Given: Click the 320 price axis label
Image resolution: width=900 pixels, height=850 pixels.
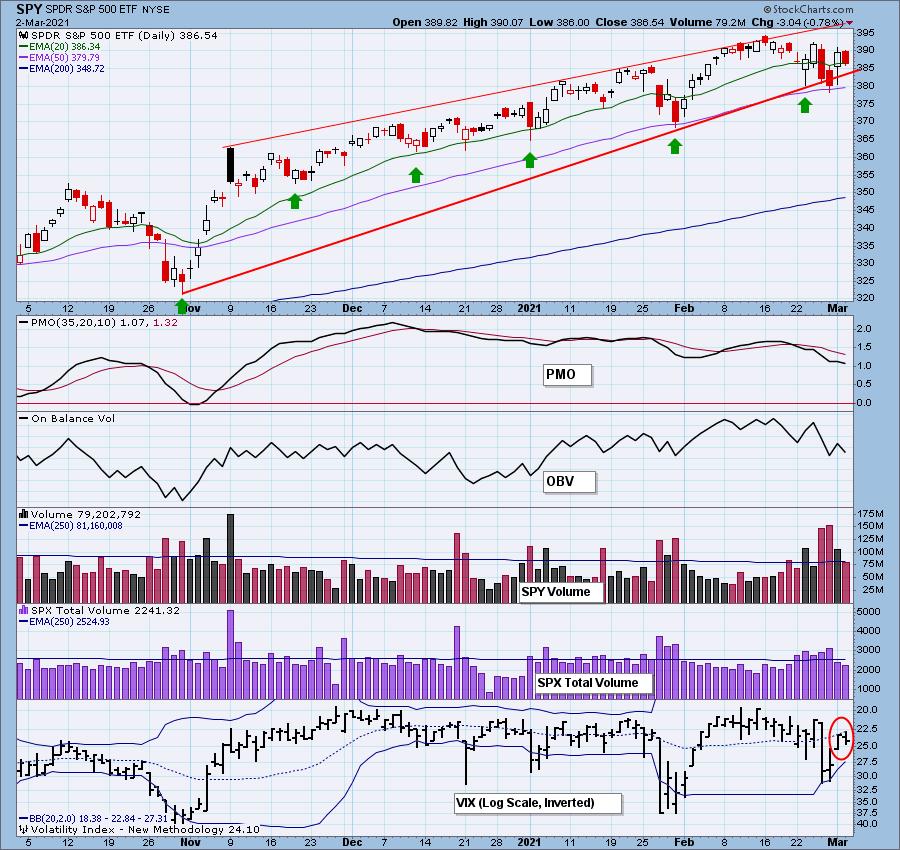Looking at the screenshot, I should click(866, 298).
